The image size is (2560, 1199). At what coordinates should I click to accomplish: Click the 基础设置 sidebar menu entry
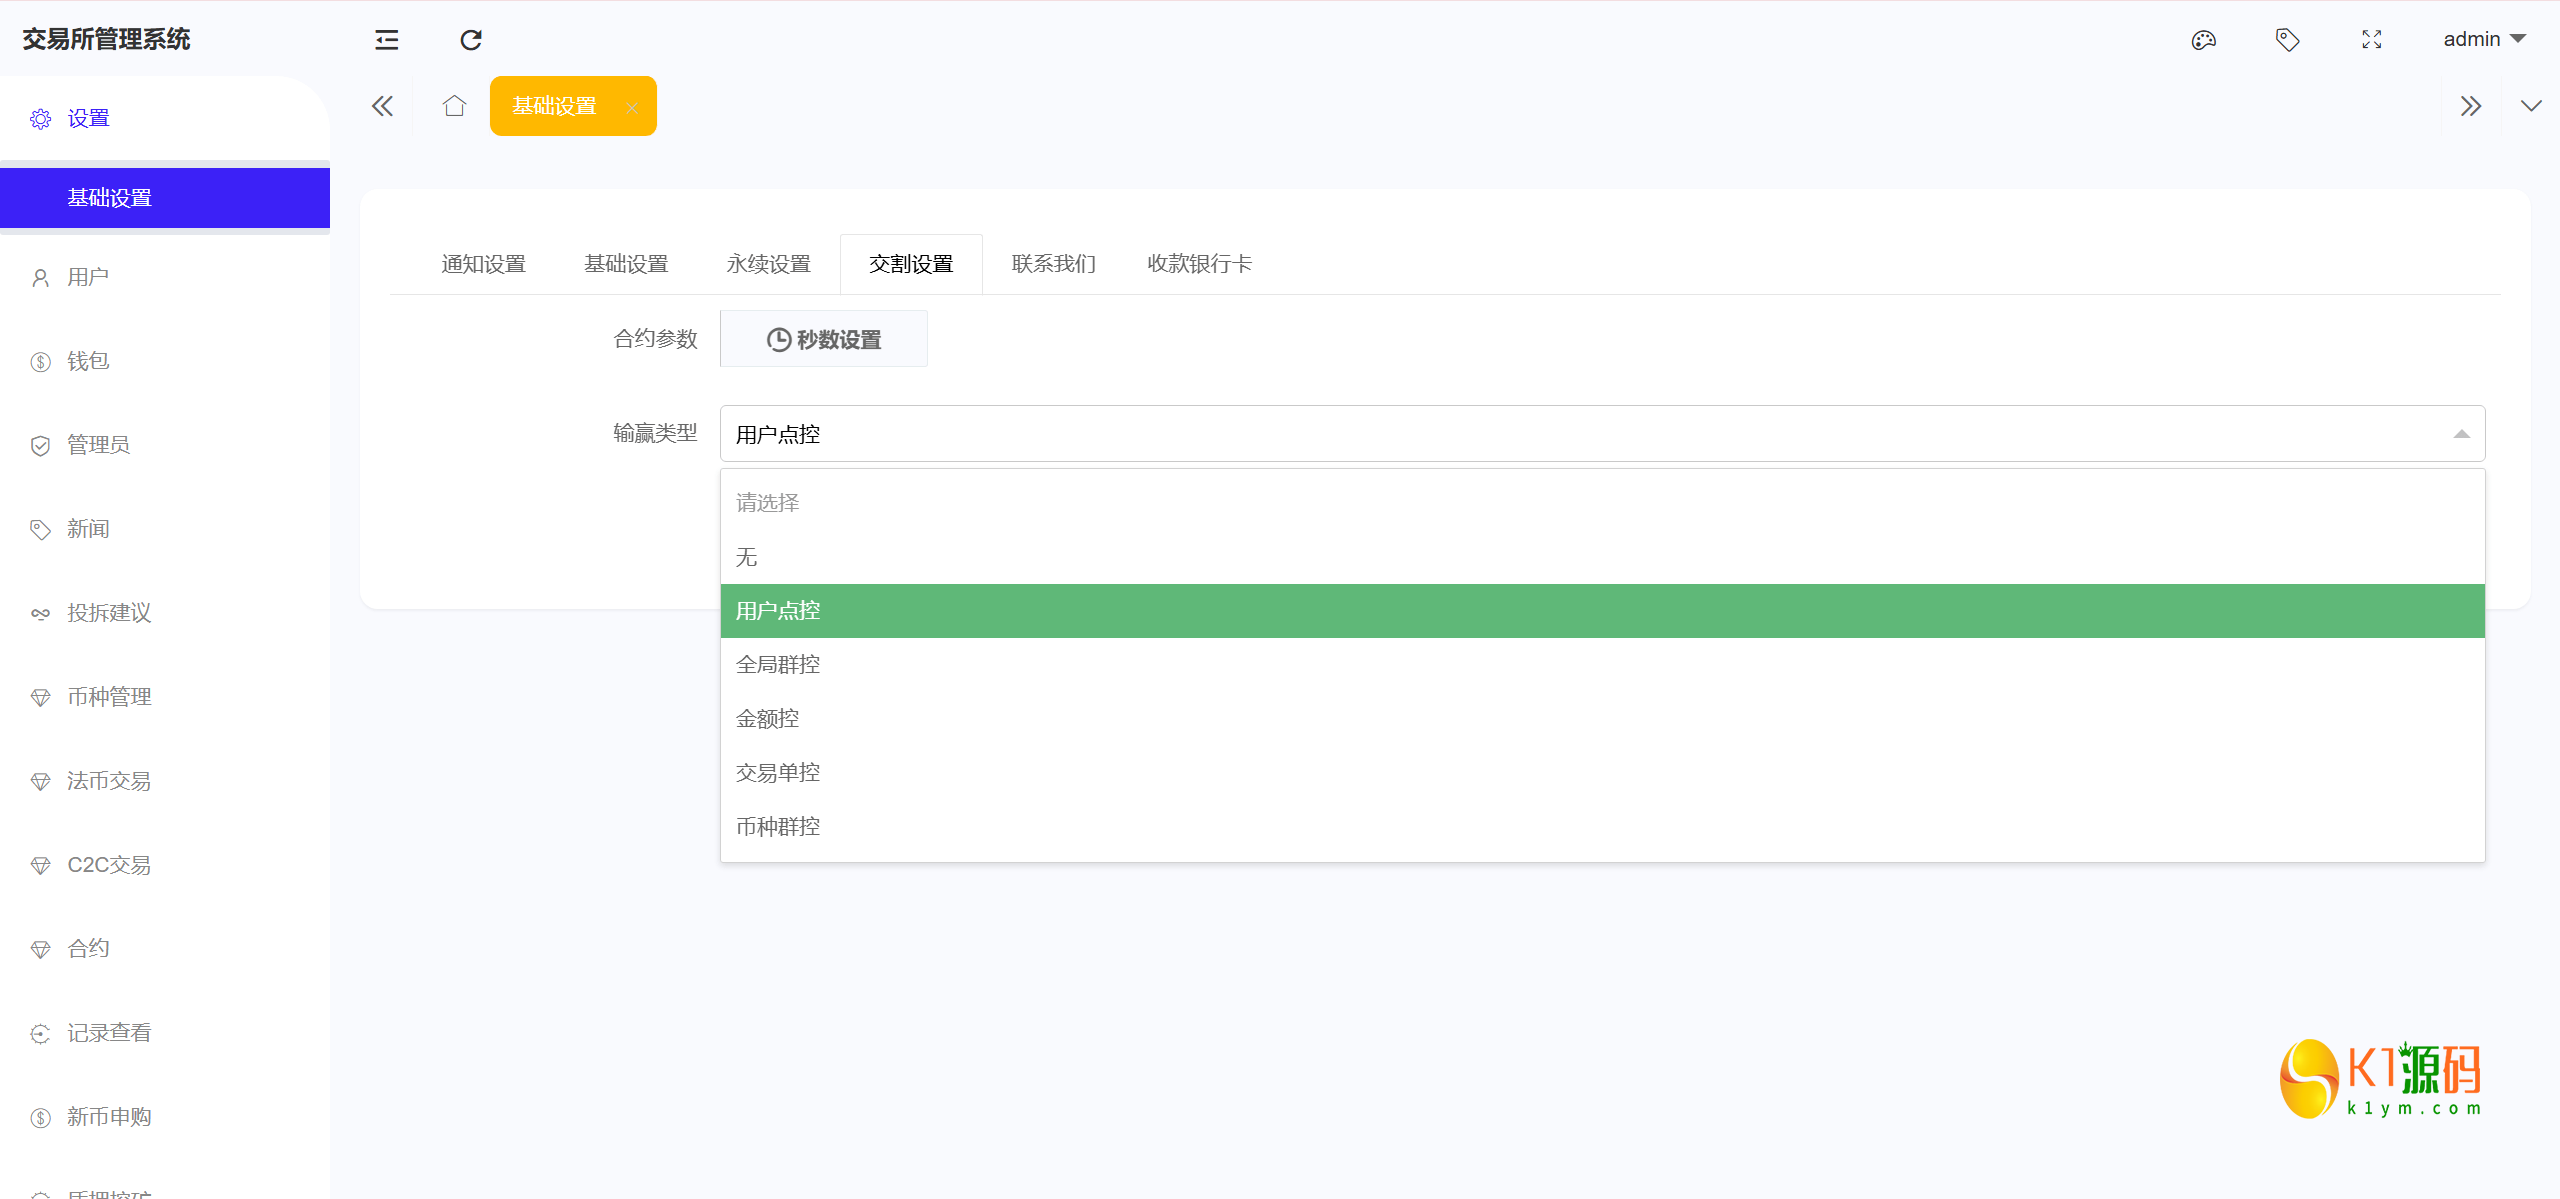click(109, 197)
